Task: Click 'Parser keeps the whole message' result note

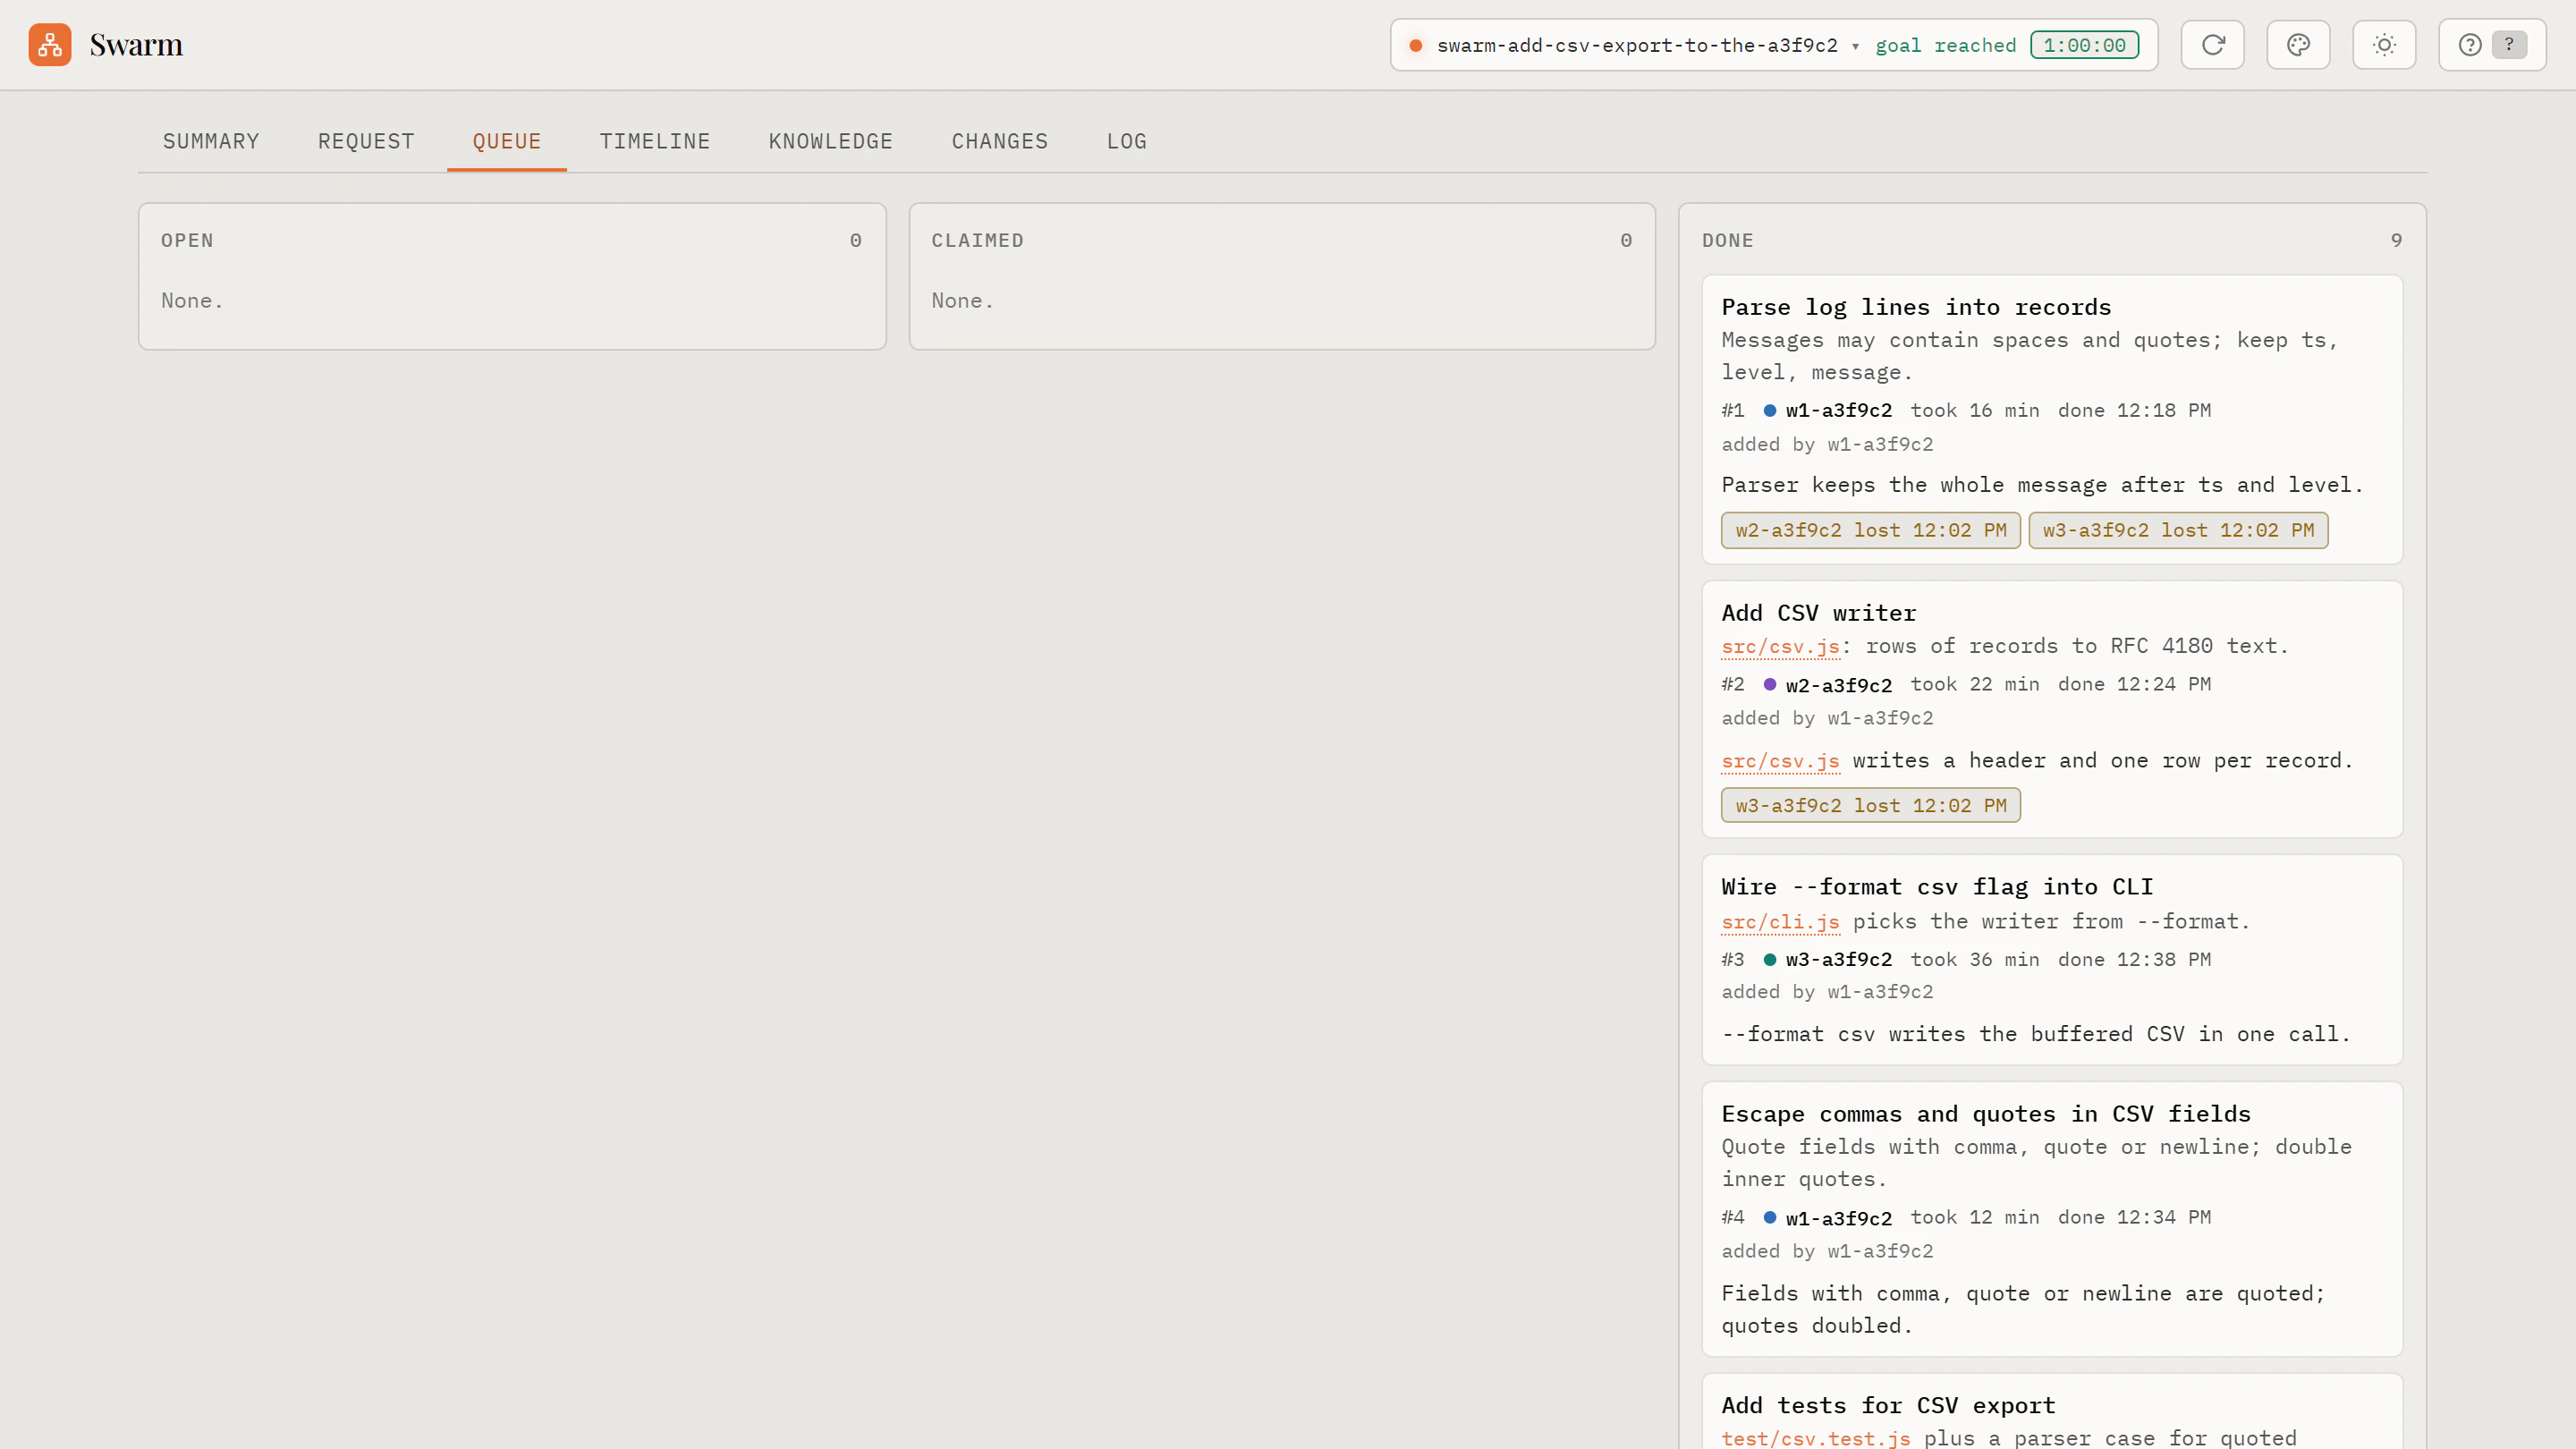Action: pos(2042,485)
